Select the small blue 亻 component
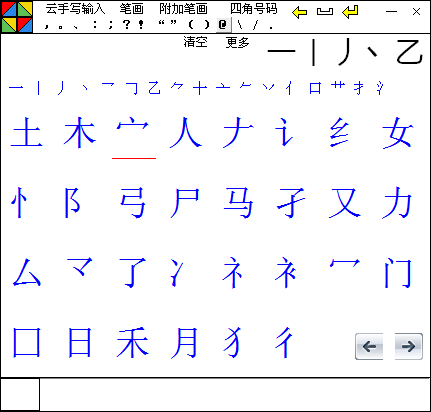Viewport: 431px width, 412px height. pos(289,88)
